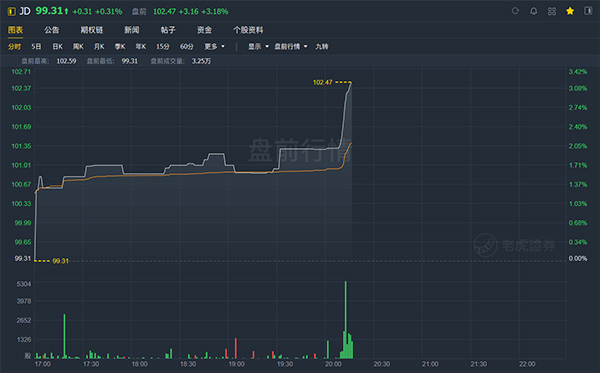The width and height of the screenshot is (600, 373).
Task: Choose the 15分 interval
Action: tap(163, 47)
